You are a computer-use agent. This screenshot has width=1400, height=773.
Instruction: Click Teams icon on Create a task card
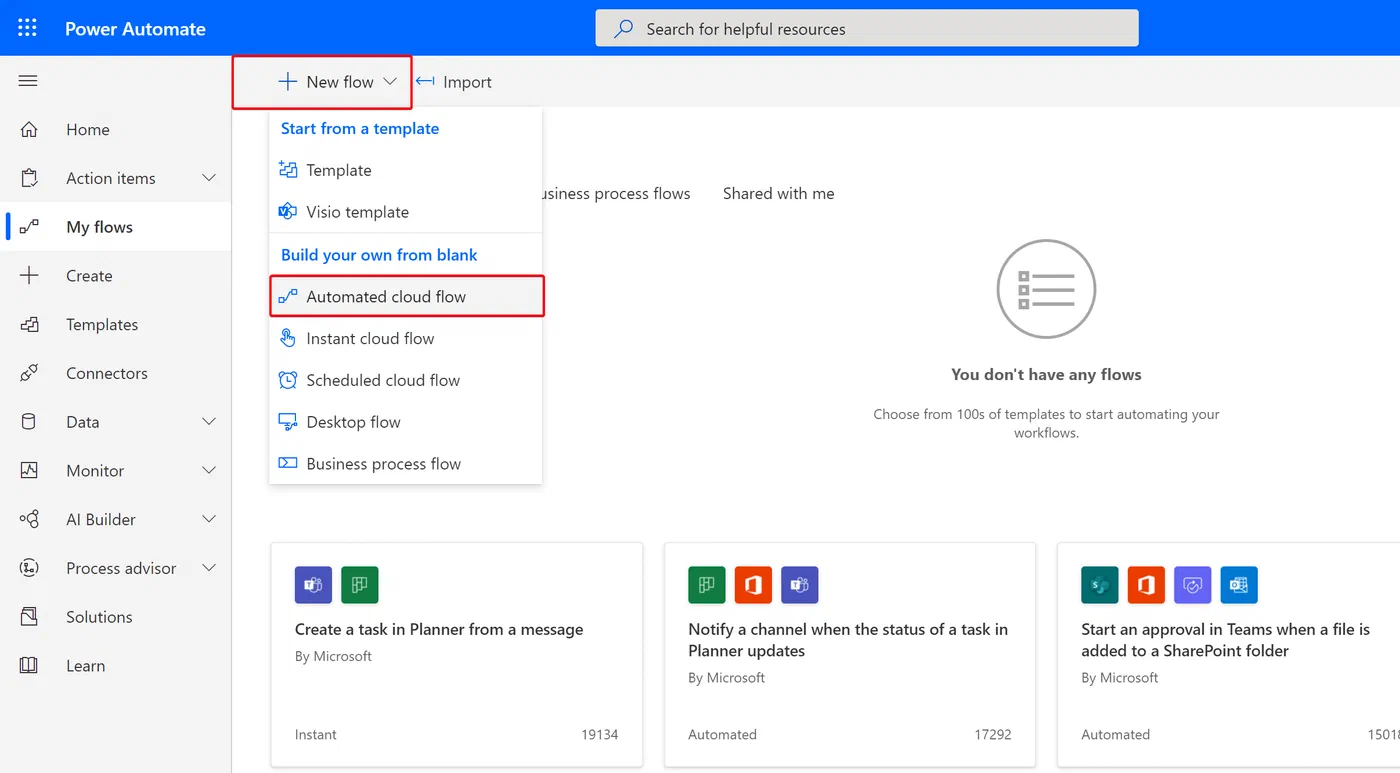[313, 585]
